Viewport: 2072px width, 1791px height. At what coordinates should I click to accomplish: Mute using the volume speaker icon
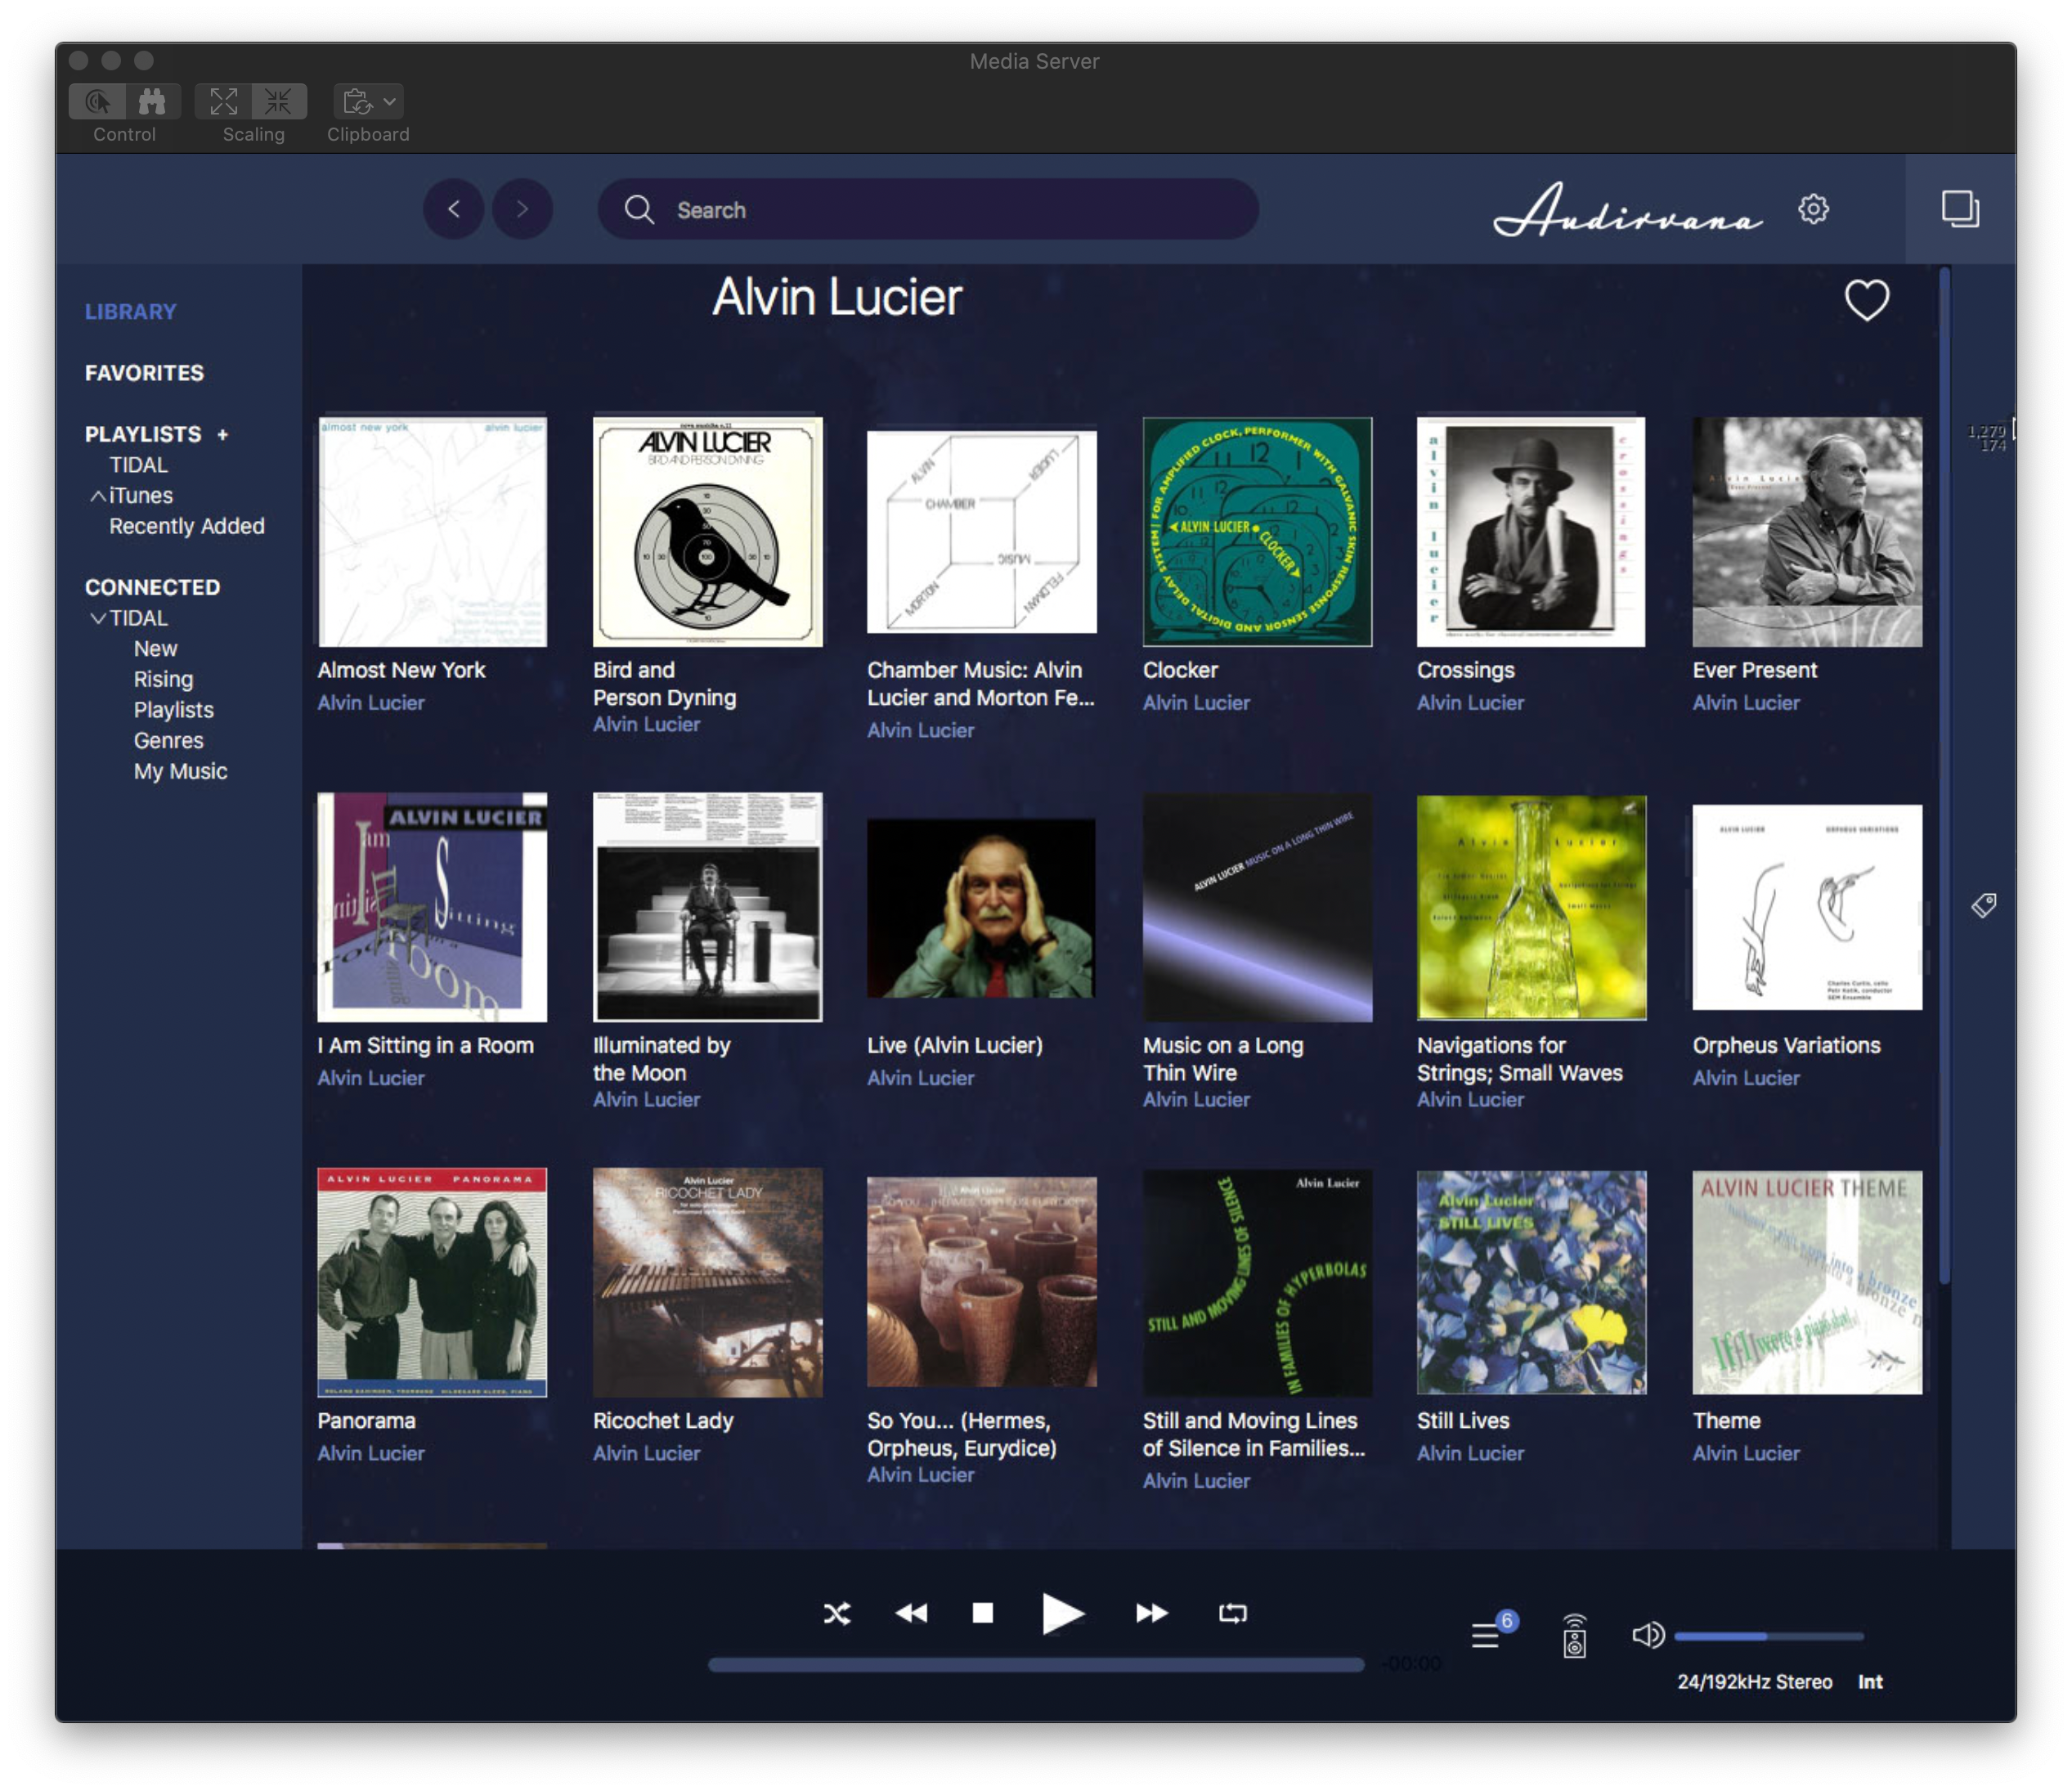coord(1648,1635)
